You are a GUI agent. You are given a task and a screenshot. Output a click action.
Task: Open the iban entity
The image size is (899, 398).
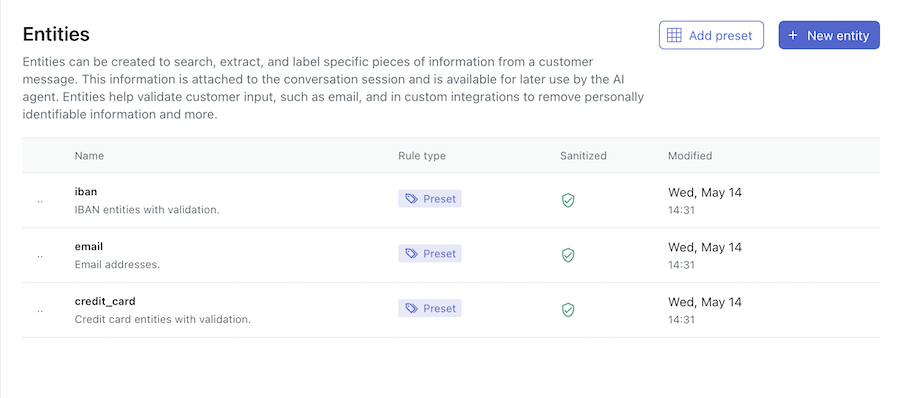pos(85,192)
